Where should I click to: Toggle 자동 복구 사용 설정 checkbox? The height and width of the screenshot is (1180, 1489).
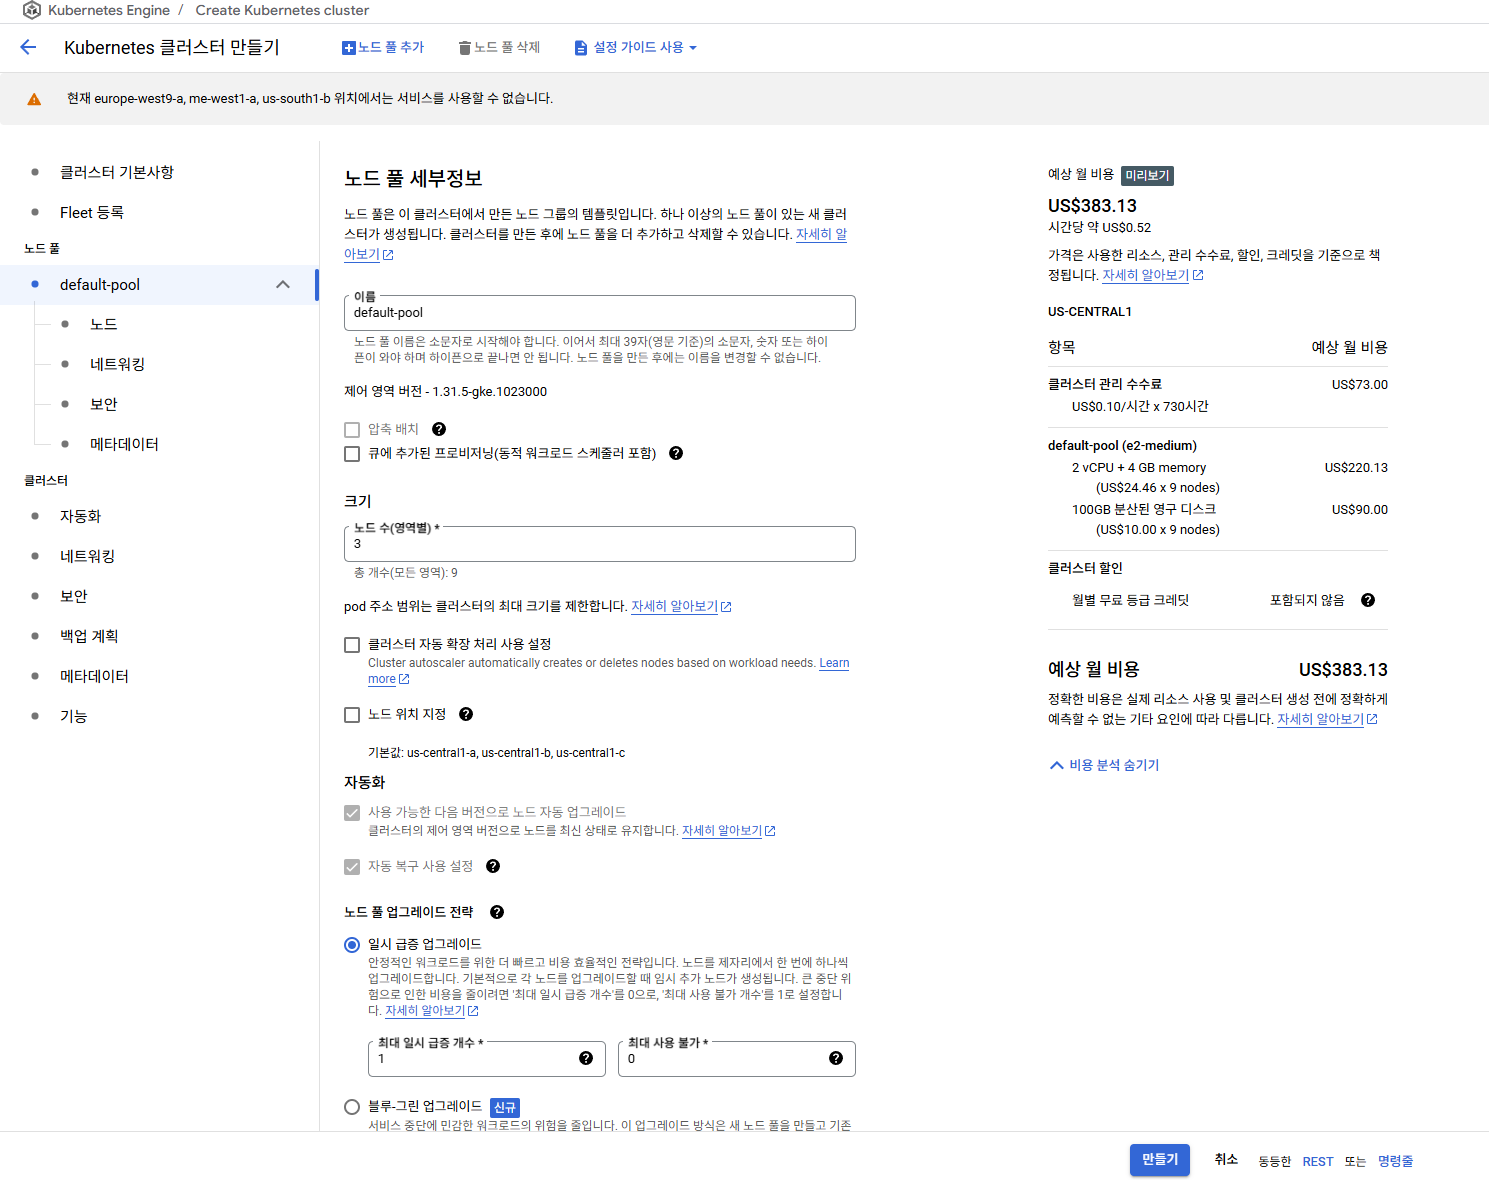pos(352,867)
